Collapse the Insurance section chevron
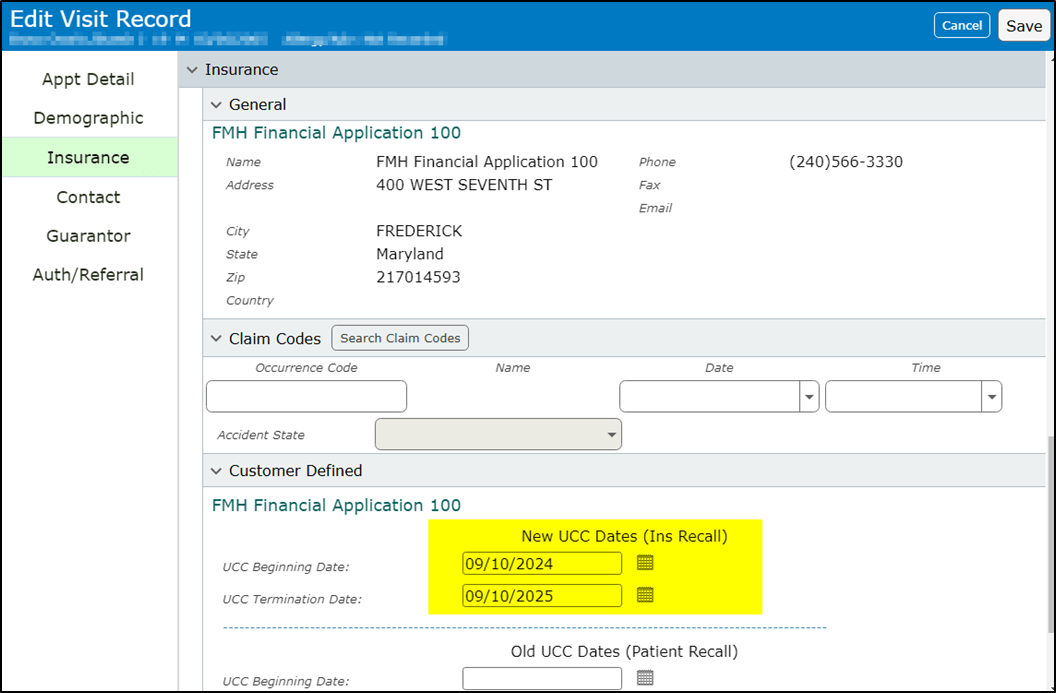The height and width of the screenshot is (693, 1056). 192,70
